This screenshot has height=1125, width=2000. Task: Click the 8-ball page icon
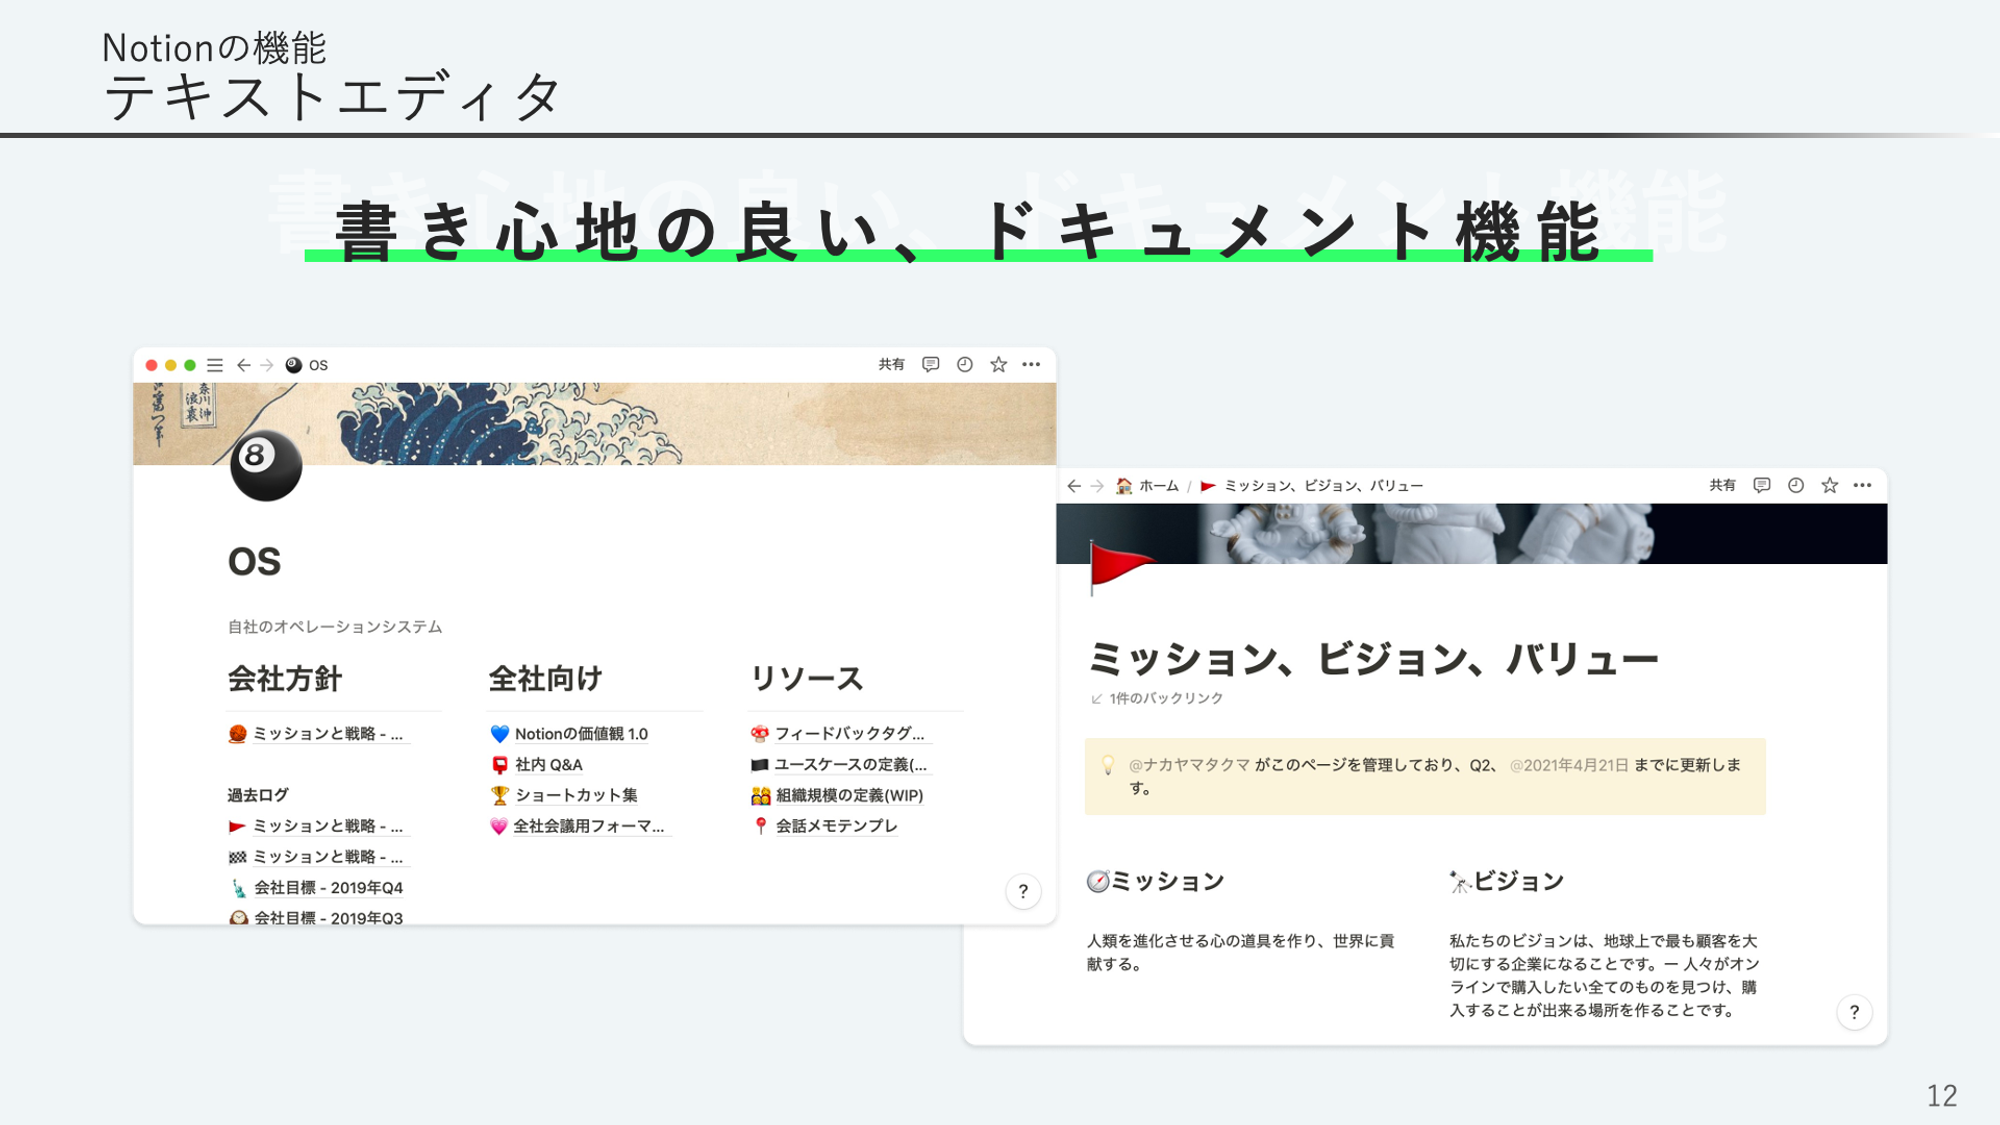coord(265,466)
